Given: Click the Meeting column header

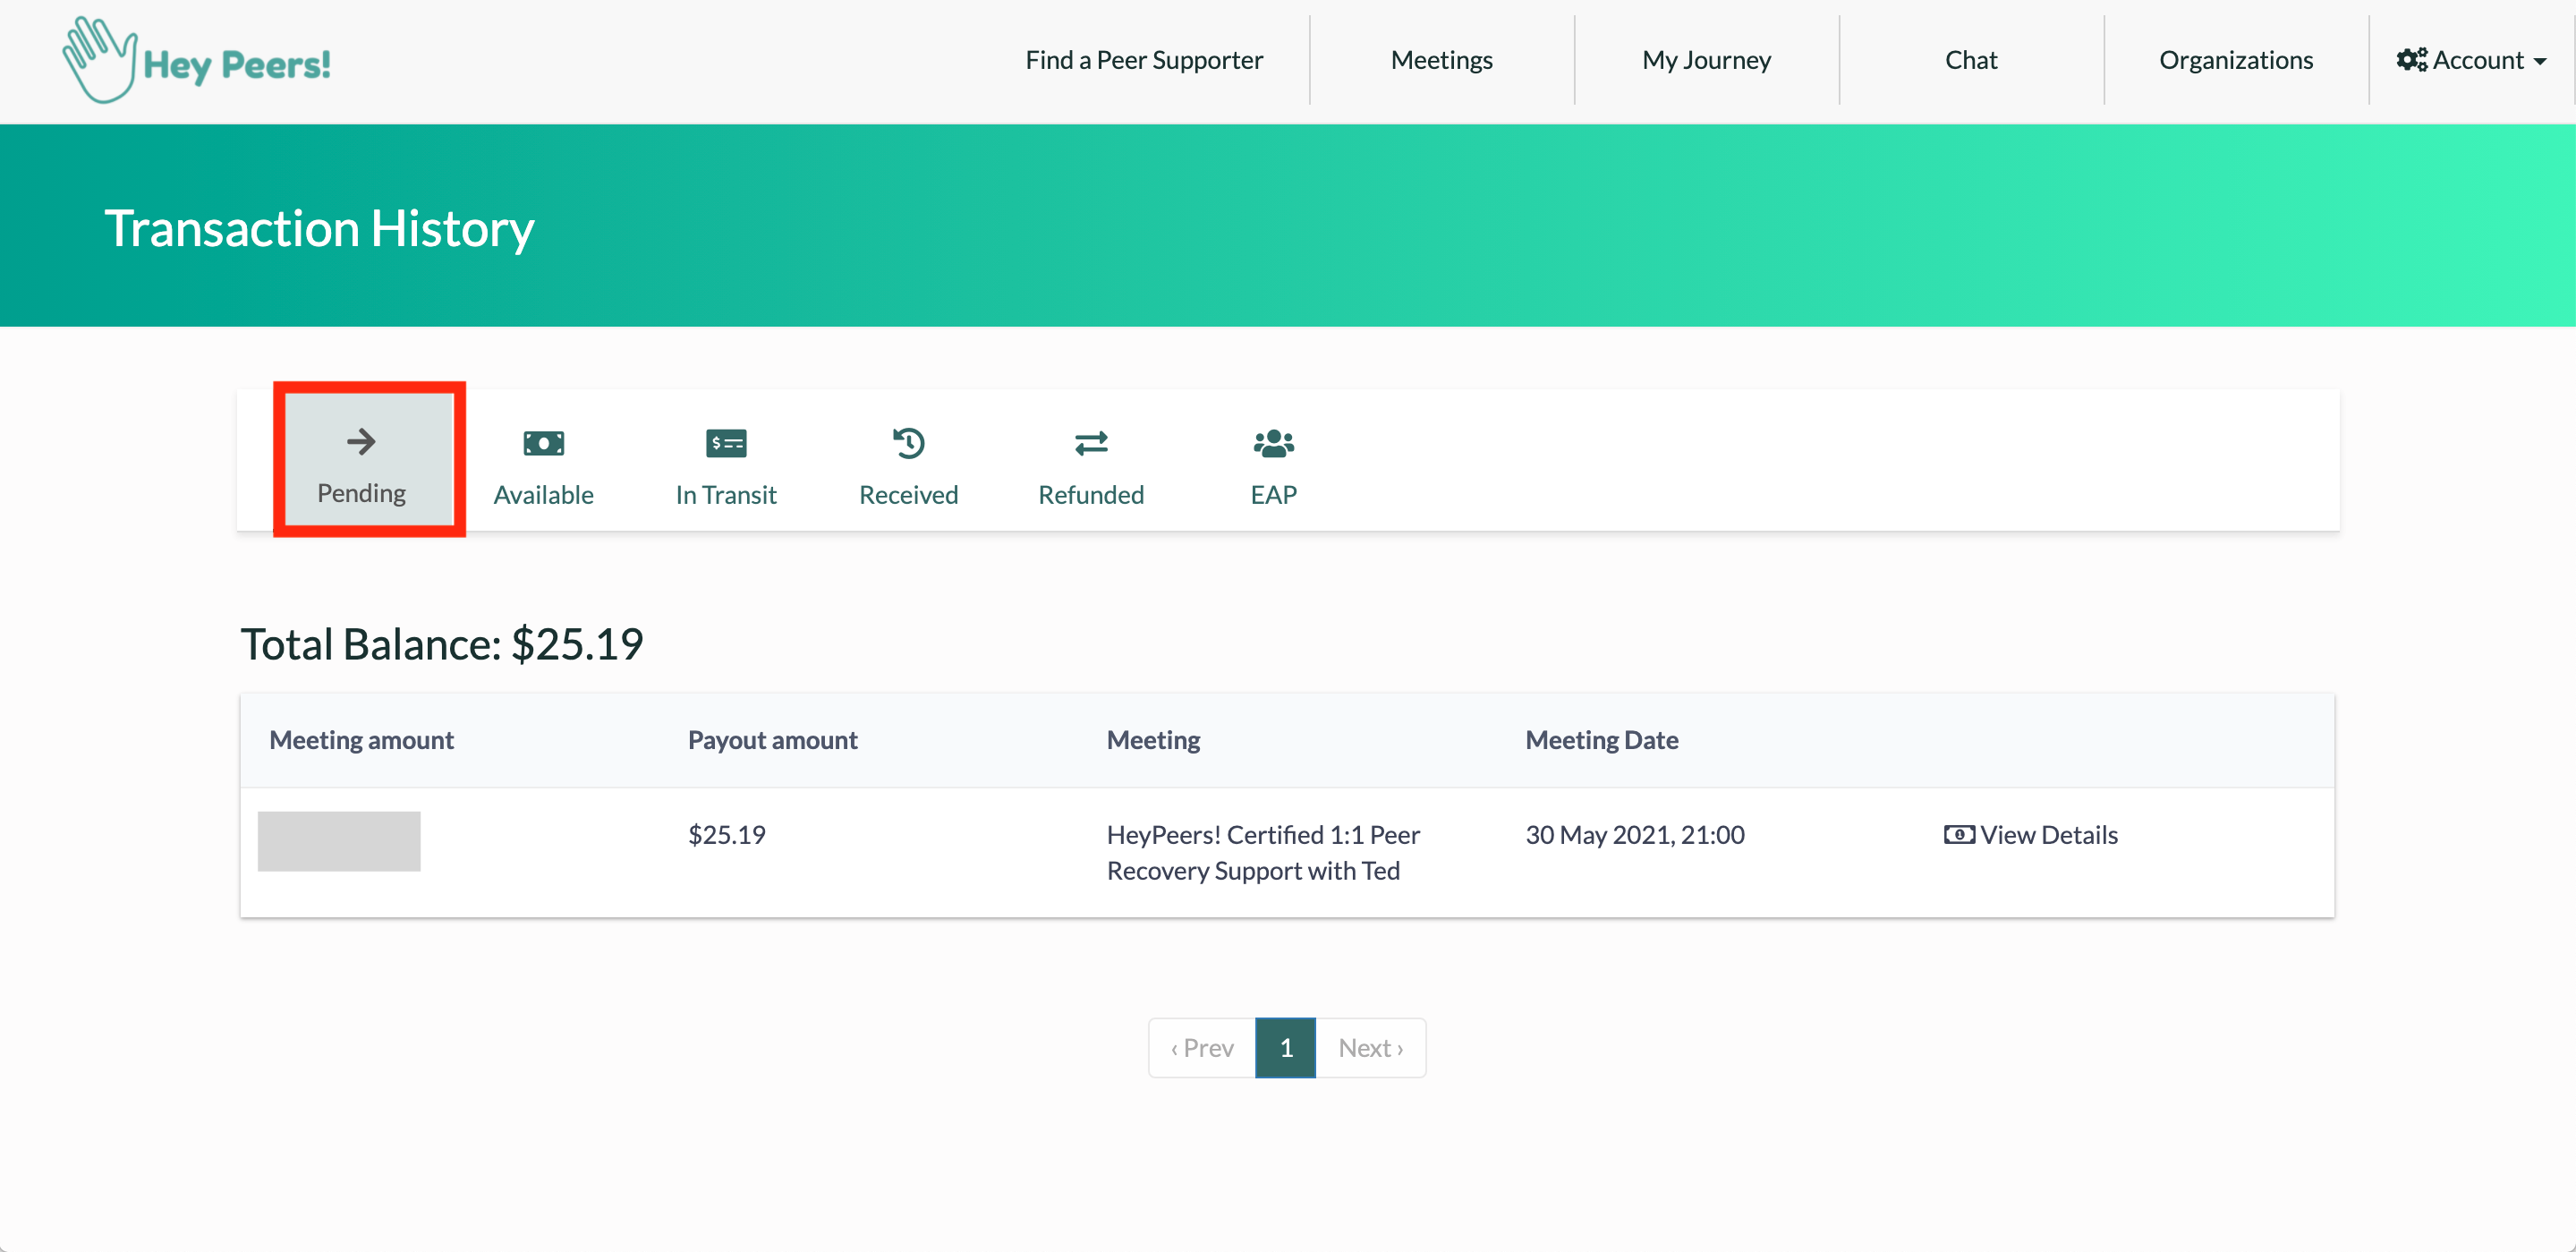Looking at the screenshot, I should 1153,740.
